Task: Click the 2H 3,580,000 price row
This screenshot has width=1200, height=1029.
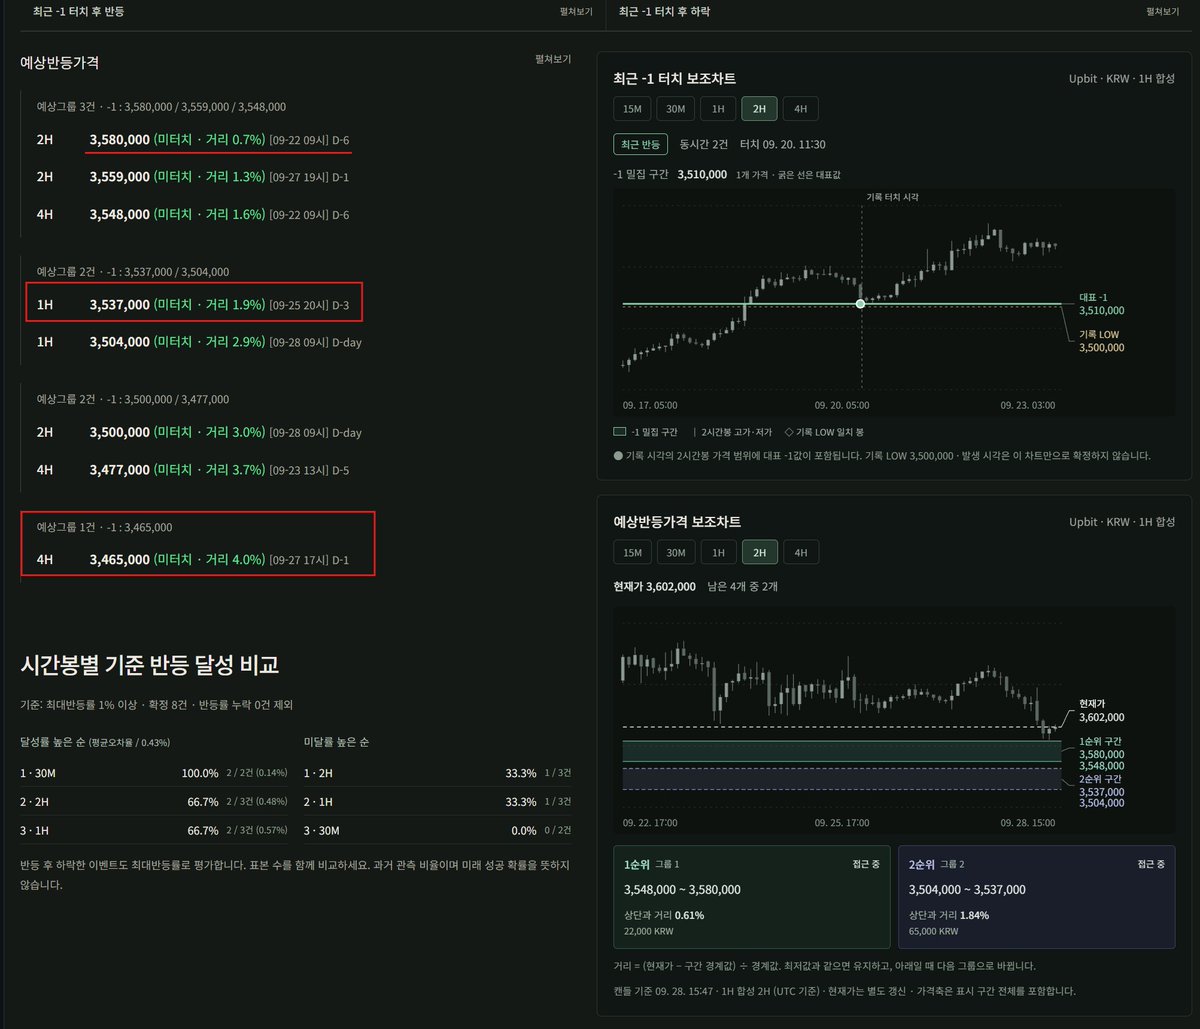Action: tap(192, 140)
